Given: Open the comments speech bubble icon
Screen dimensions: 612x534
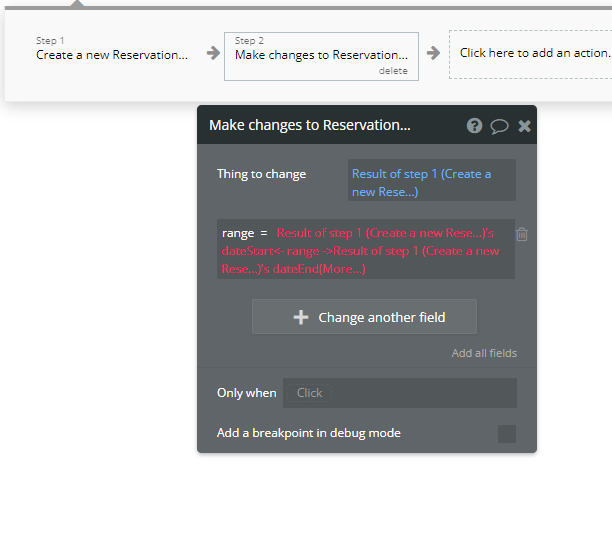Looking at the screenshot, I should [499, 126].
